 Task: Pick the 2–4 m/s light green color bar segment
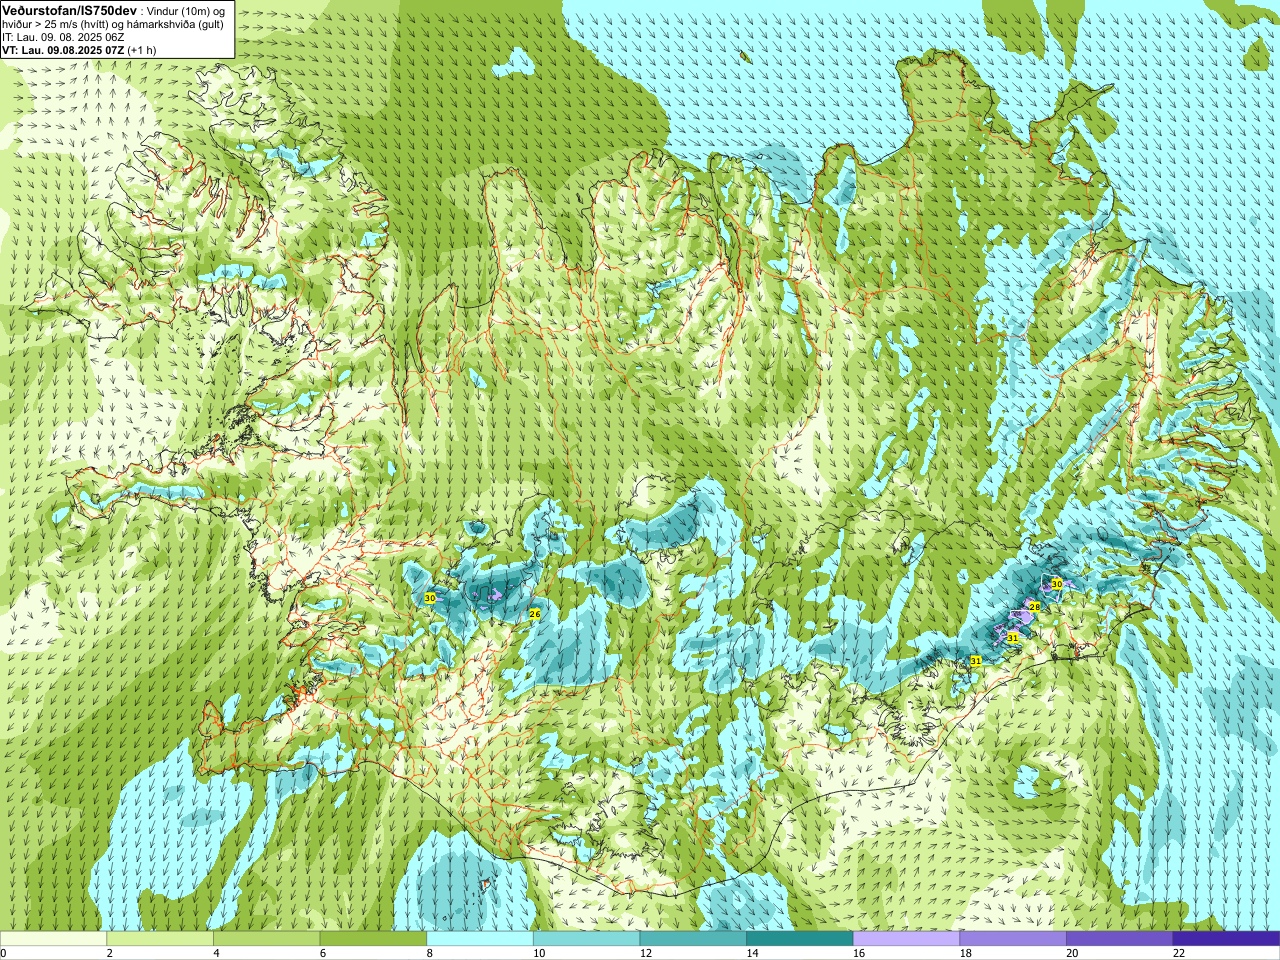point(160,939)
